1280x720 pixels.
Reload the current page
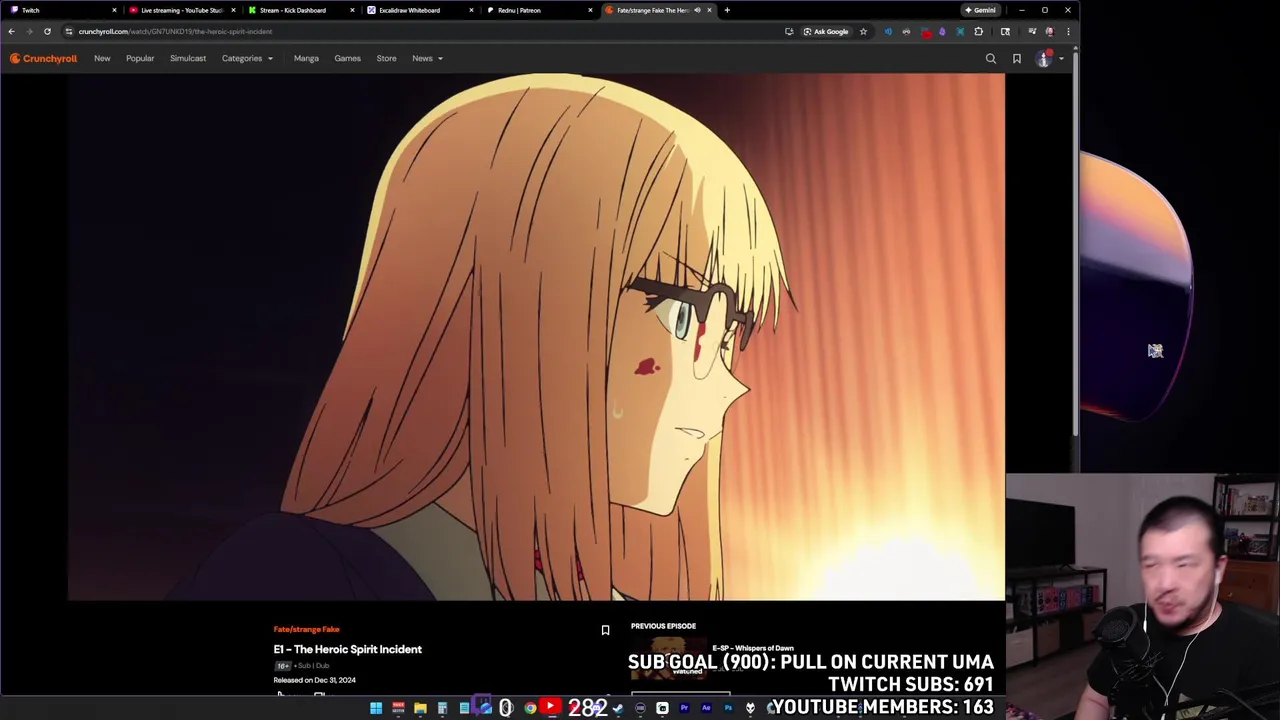tap(47, 31)
